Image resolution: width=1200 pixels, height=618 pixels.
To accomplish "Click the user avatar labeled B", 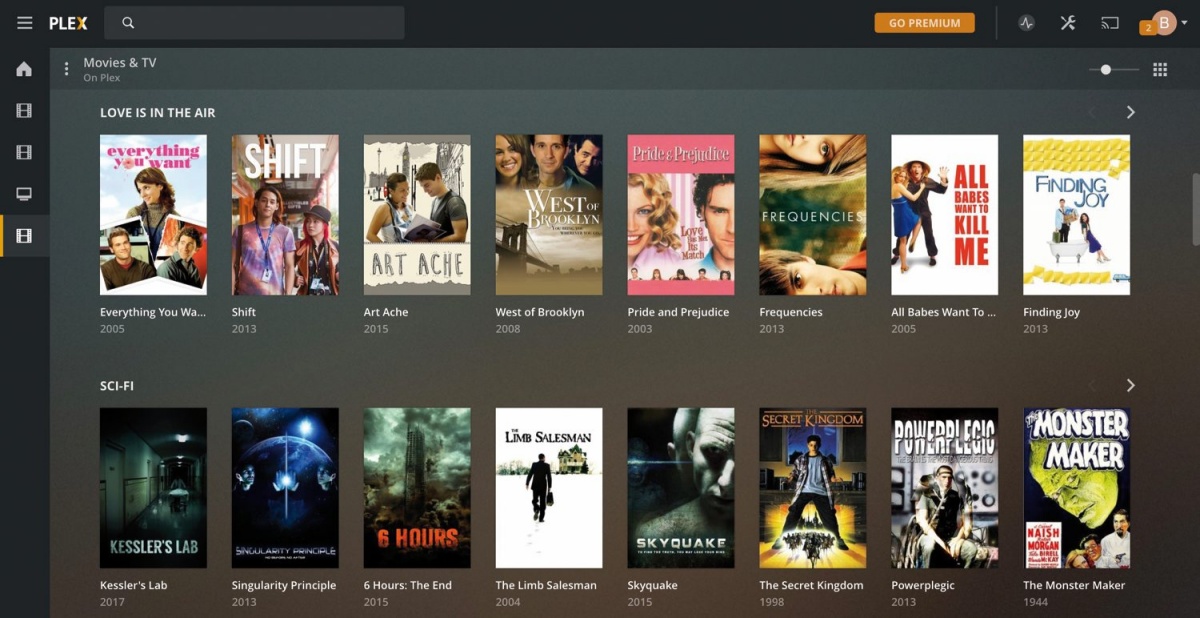I will (1164, 22).
